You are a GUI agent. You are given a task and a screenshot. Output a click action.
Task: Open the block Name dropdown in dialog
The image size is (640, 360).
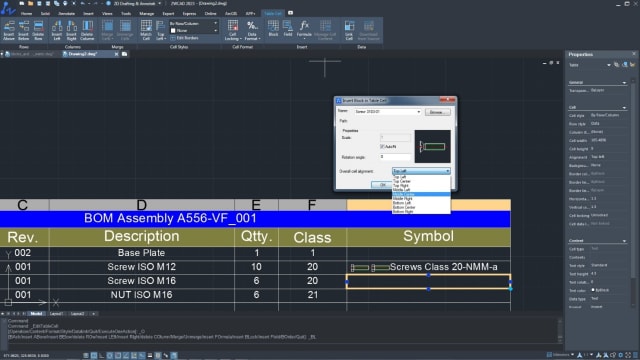coord(387,111)
